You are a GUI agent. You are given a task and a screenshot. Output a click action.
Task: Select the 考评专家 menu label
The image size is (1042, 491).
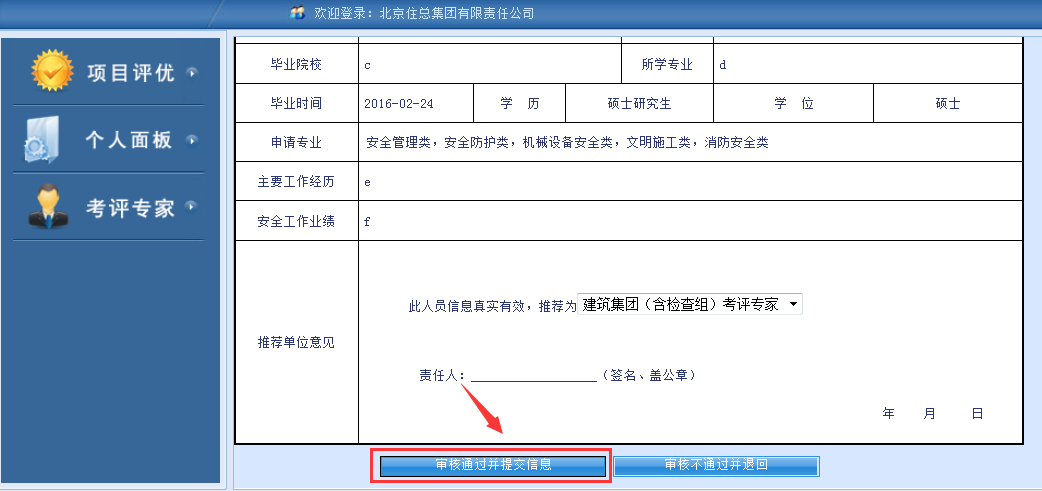[x=130, y=208]
